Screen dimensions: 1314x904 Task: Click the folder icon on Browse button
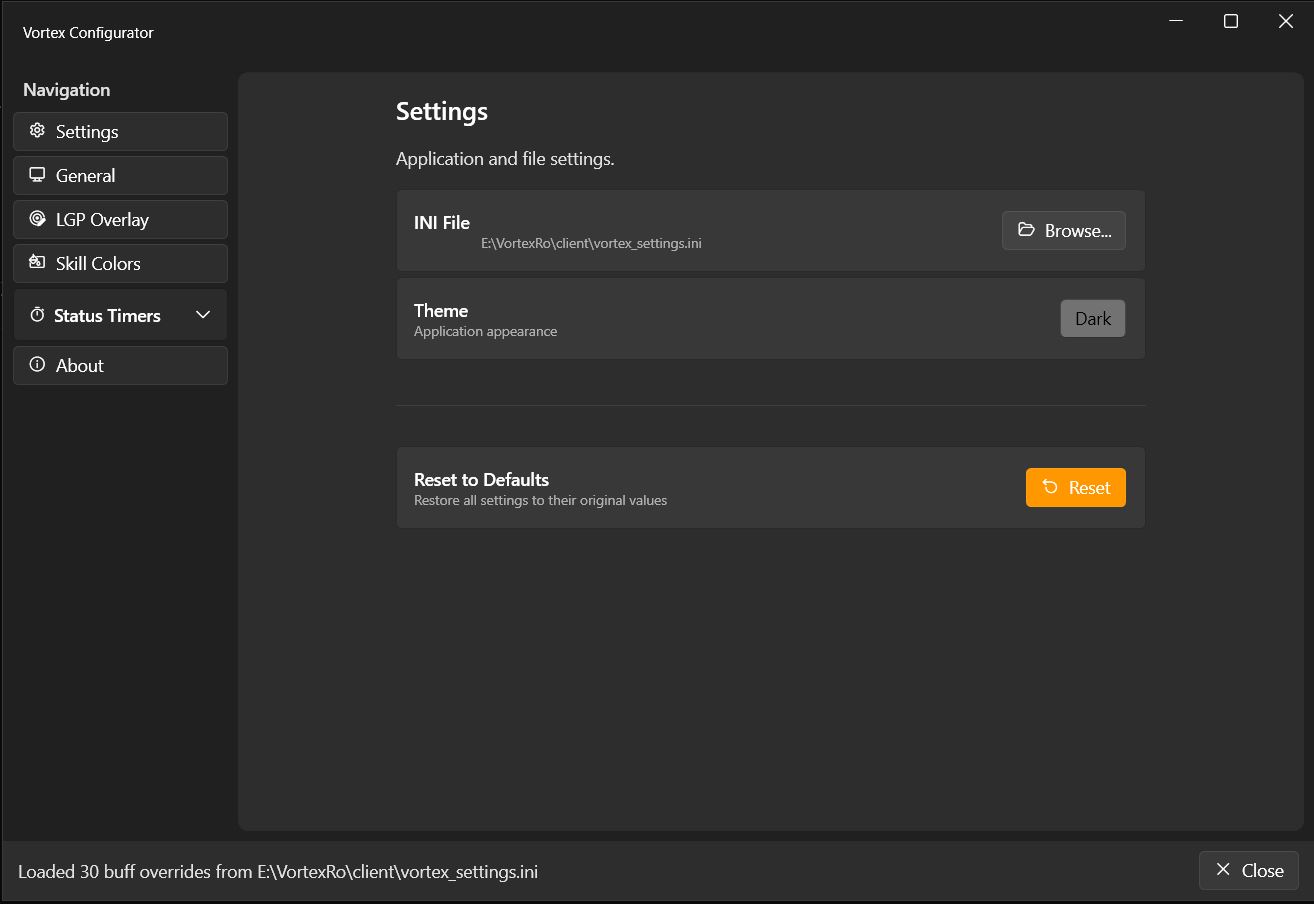(x=1026, y=230)
